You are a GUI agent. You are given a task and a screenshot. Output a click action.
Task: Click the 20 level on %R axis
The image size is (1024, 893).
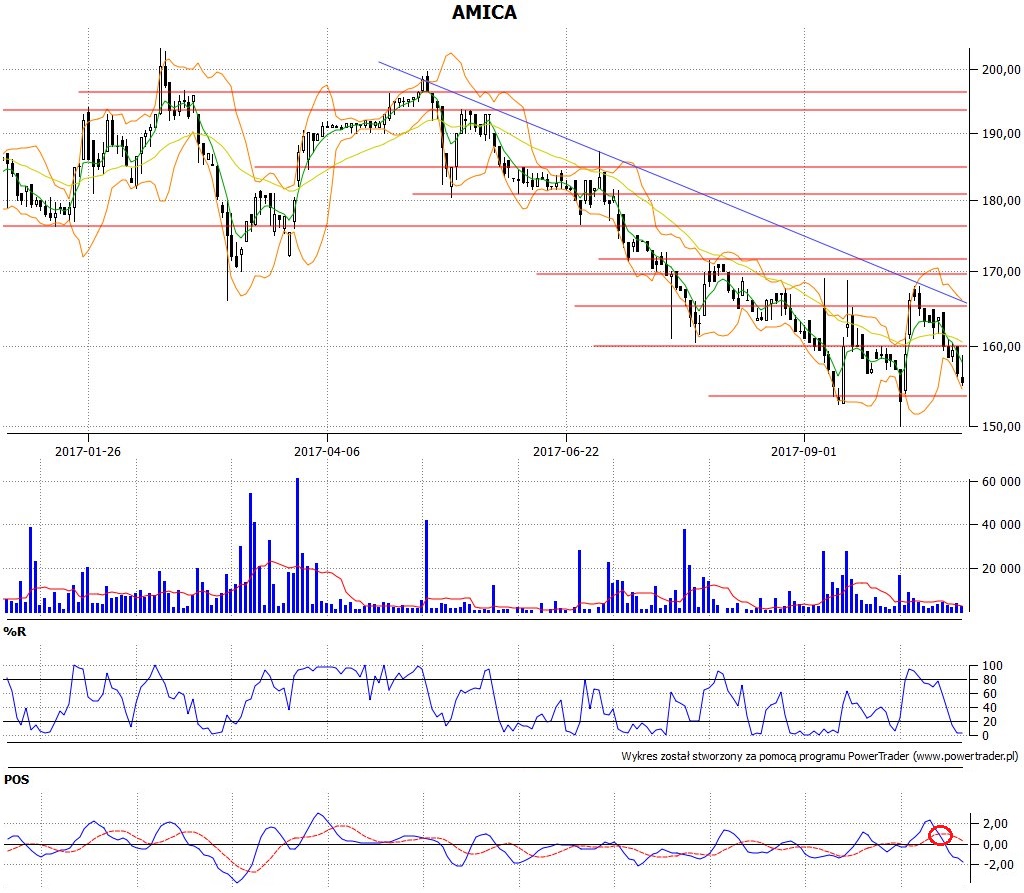coord(990,722)
